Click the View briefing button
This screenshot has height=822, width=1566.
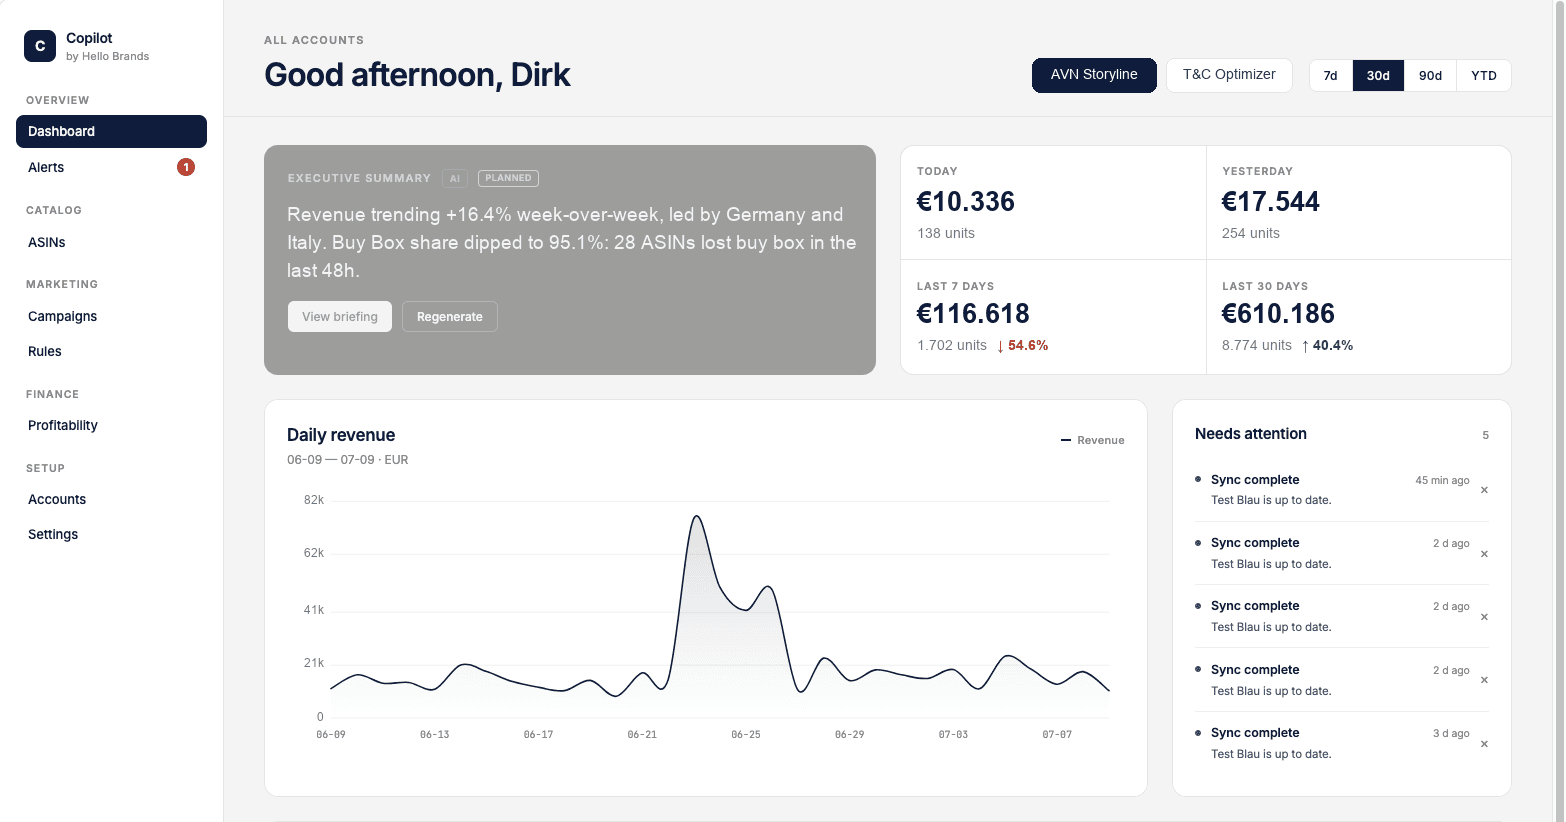(340, 316)
